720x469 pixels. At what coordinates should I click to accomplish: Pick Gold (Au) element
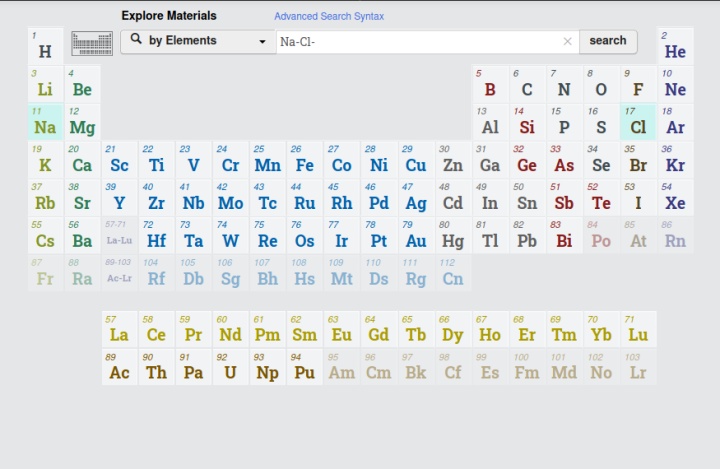[x=416, y=236]
